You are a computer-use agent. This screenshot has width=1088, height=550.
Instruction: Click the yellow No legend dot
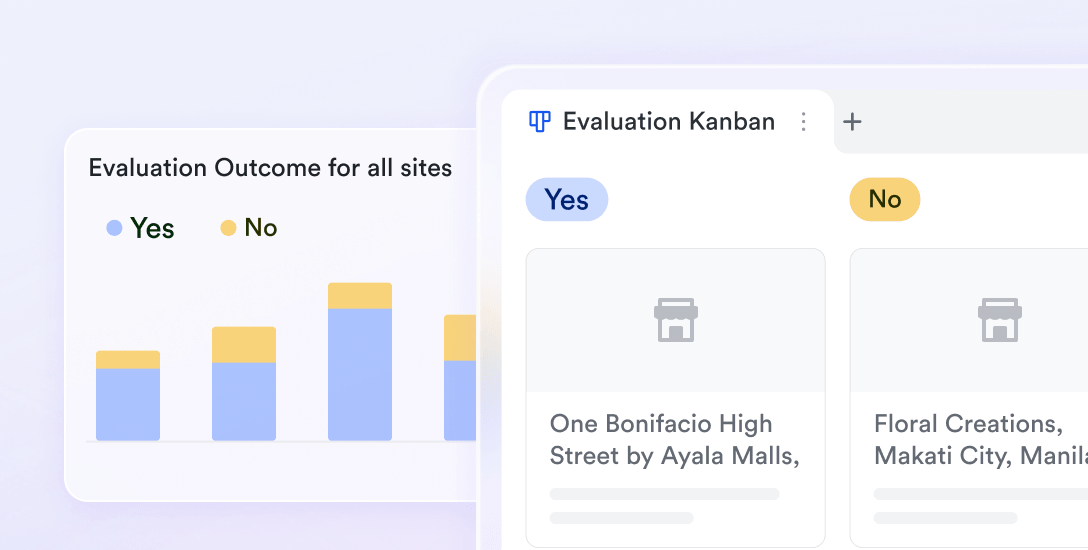click(228, 227)
